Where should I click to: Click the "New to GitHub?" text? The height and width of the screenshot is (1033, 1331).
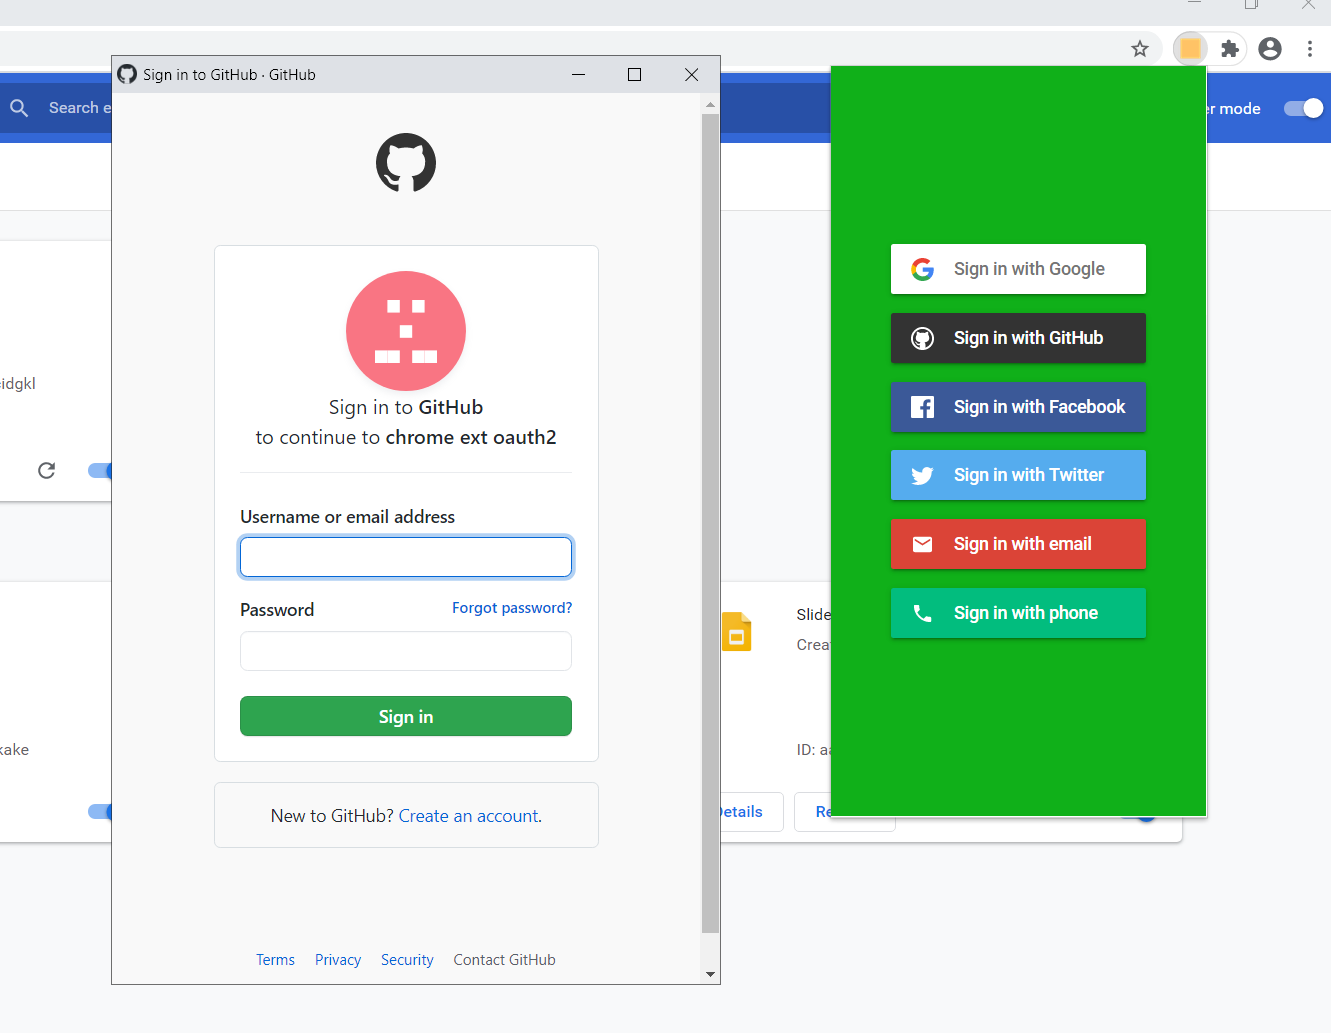pyautogui.click(x=332, y=816)
